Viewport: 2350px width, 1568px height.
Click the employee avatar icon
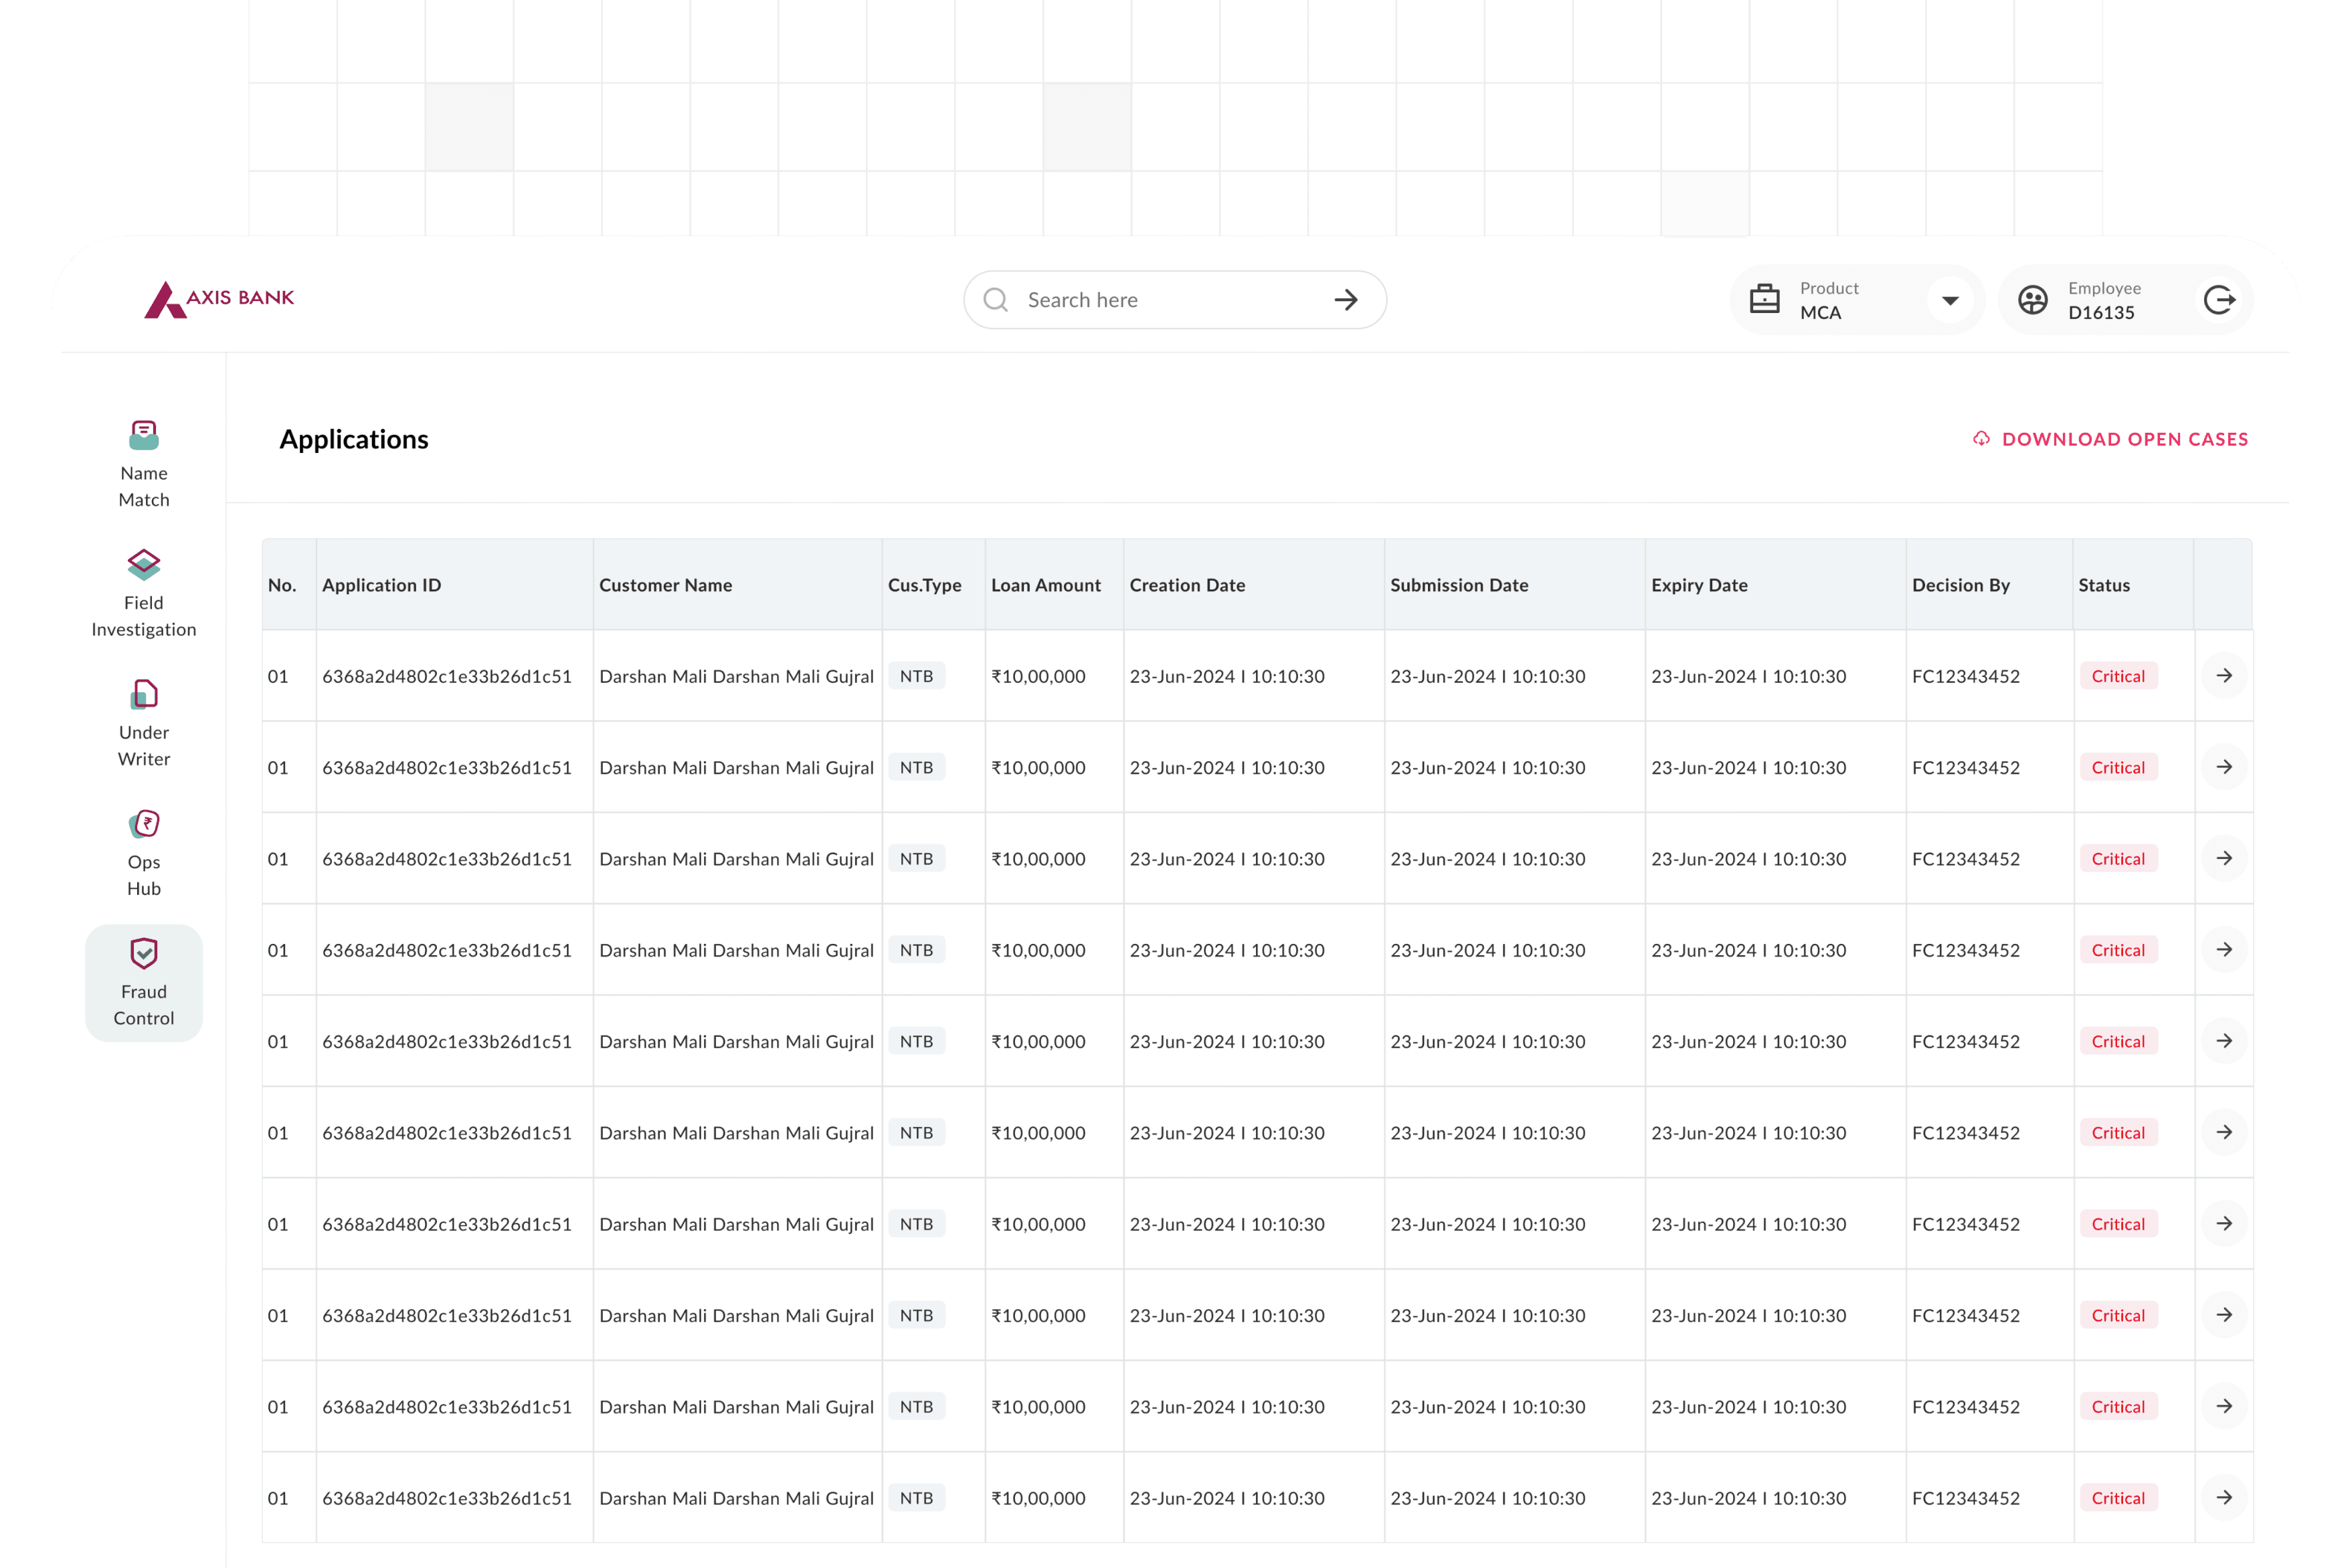pyautogui.click(x=2033, y=300)
